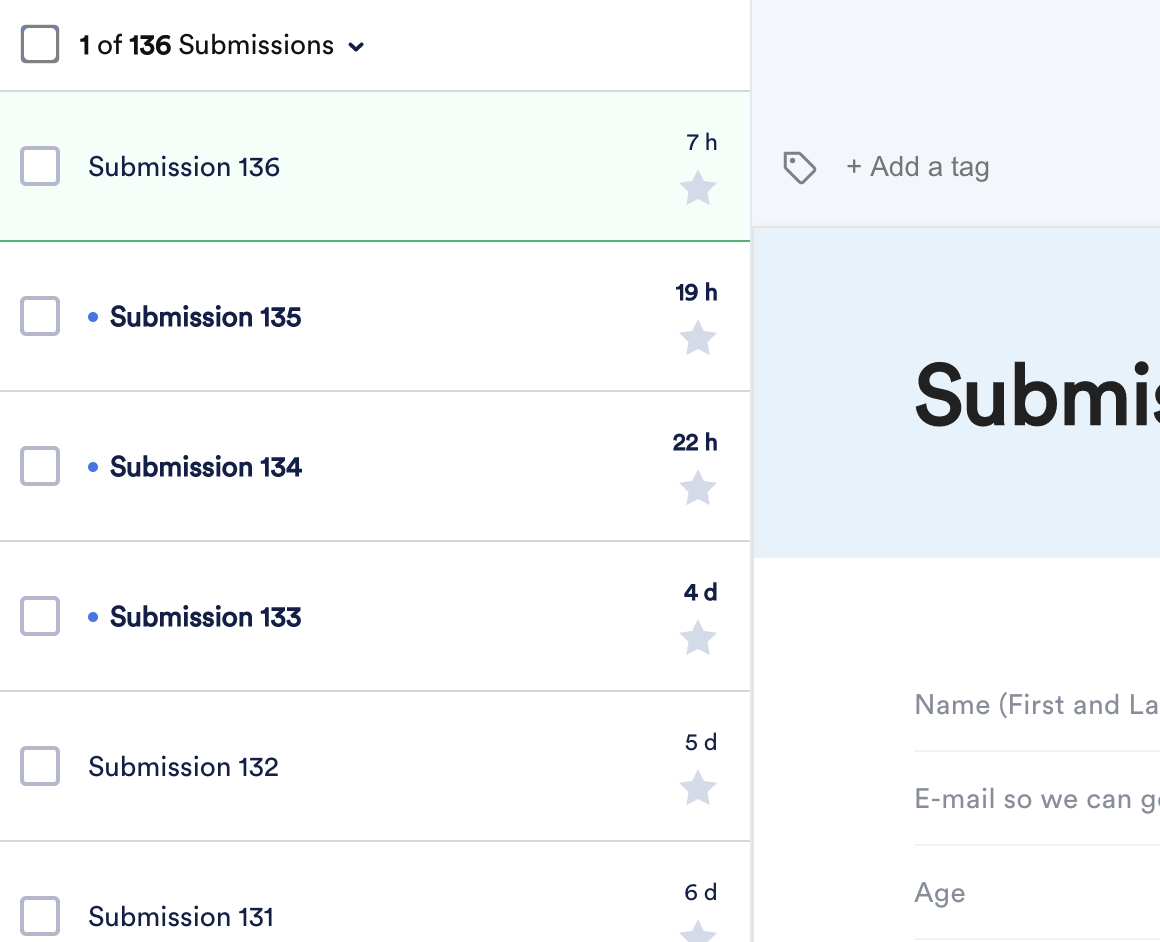Star Submission 133
Viewport: 1160px width, 942px height.
[698, 638]
